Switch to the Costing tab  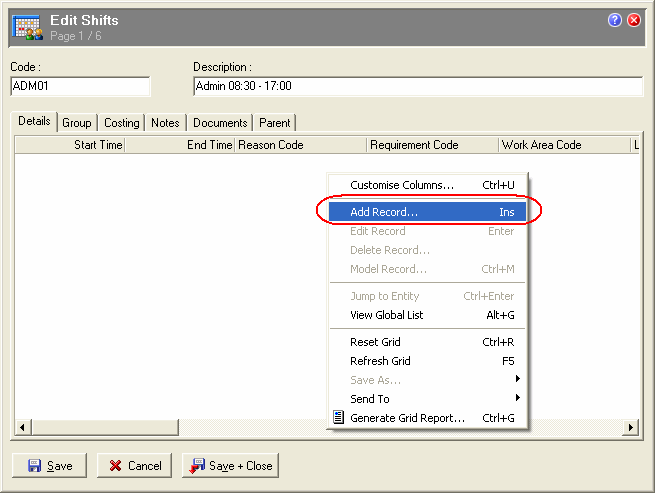[121, 123]
